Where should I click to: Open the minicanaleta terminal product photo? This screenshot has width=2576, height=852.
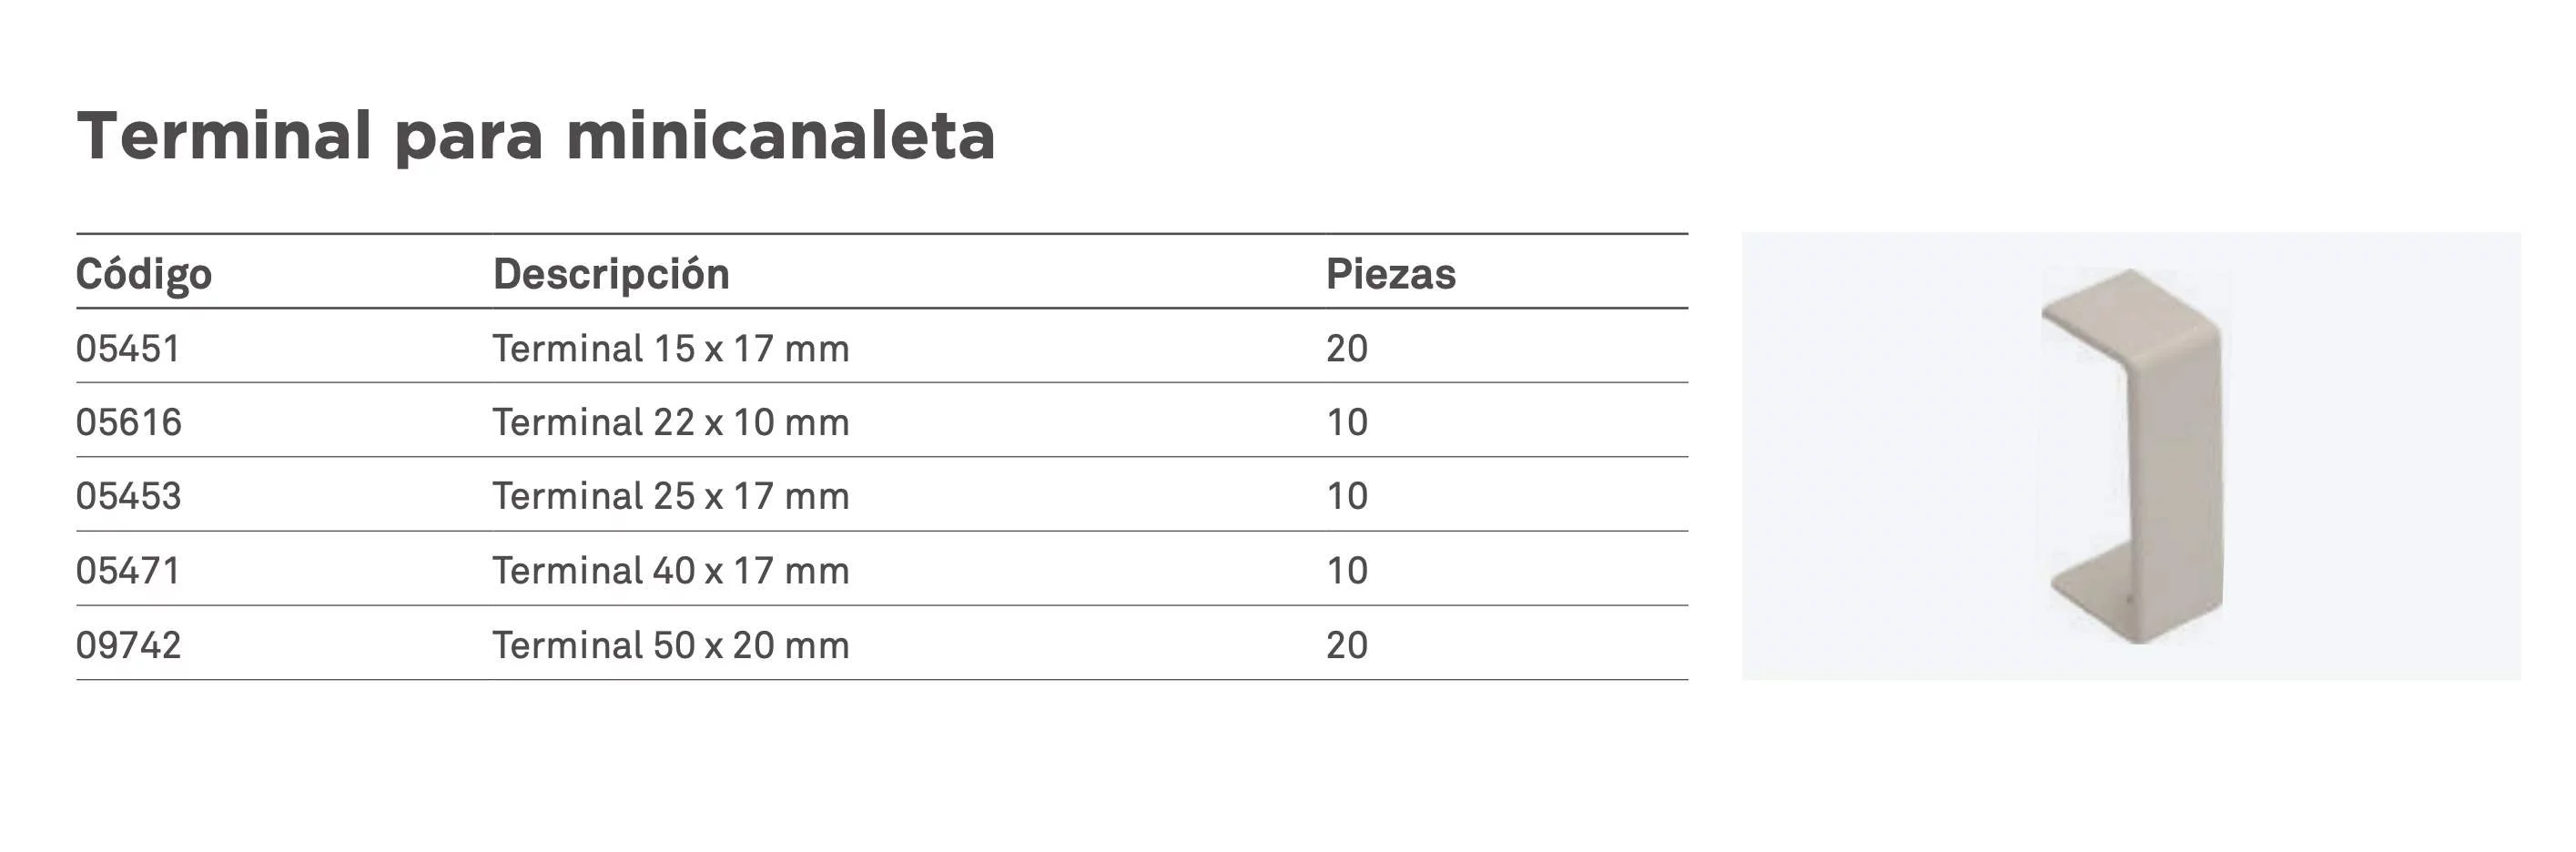[x=2131, y=456]
